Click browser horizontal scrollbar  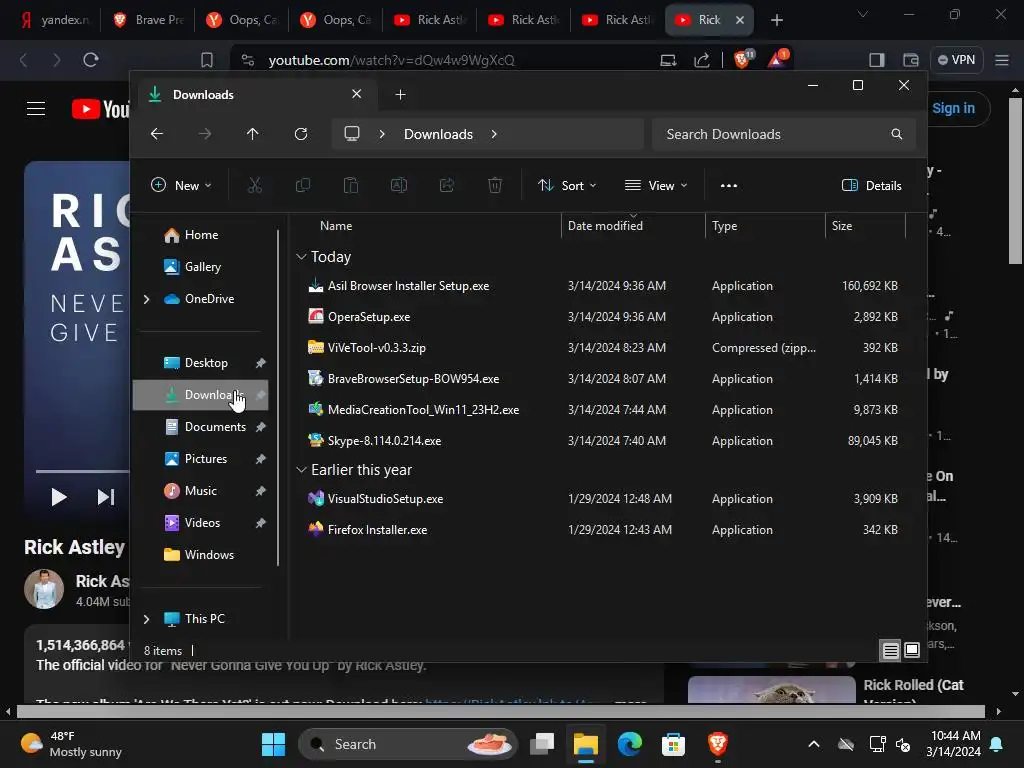click(500, 711)
